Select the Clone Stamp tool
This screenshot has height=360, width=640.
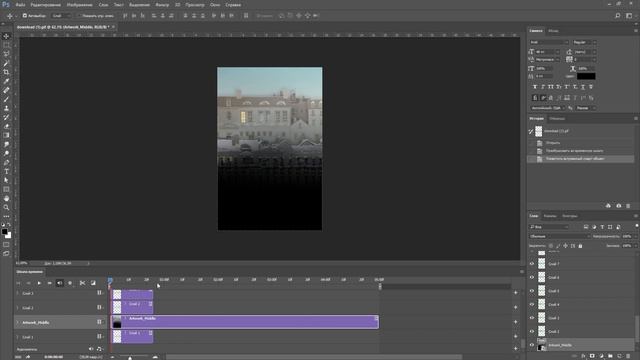tap(6, 108)
